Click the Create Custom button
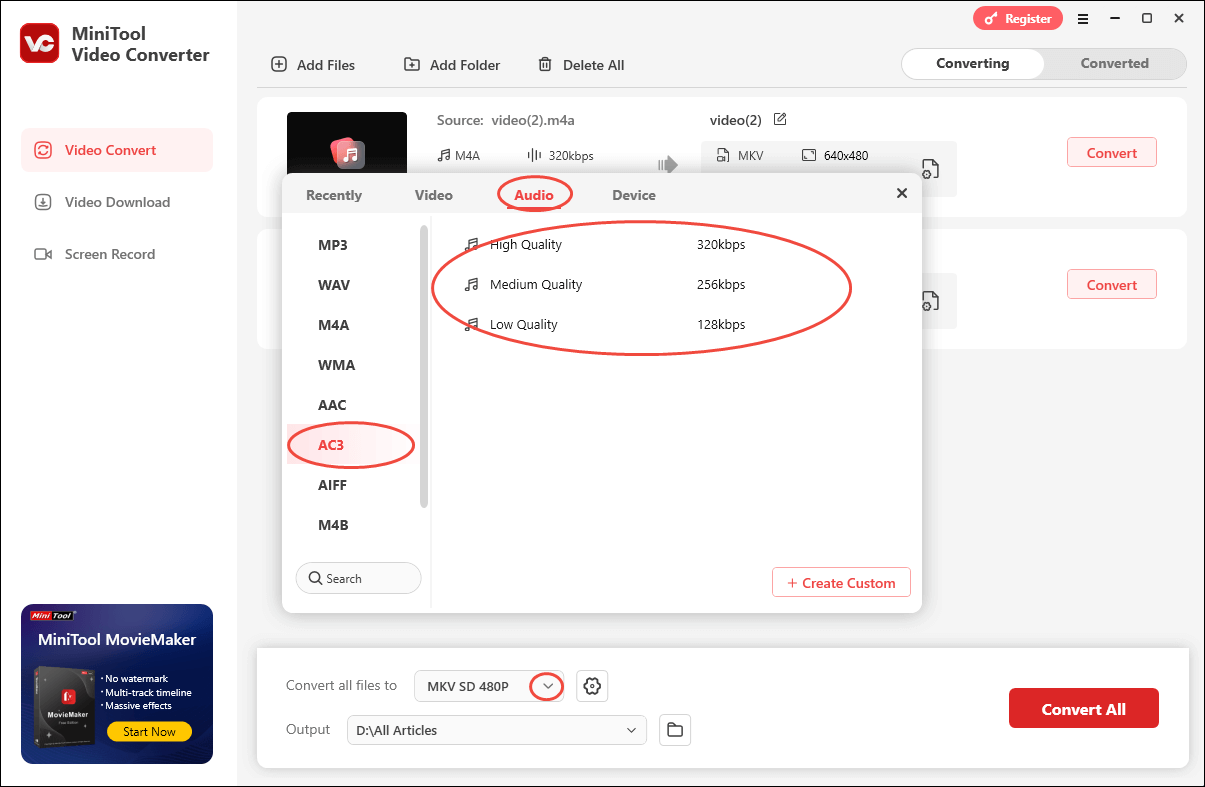The width and height of the screenshot is (1205, 787). (x=841, y=582)
